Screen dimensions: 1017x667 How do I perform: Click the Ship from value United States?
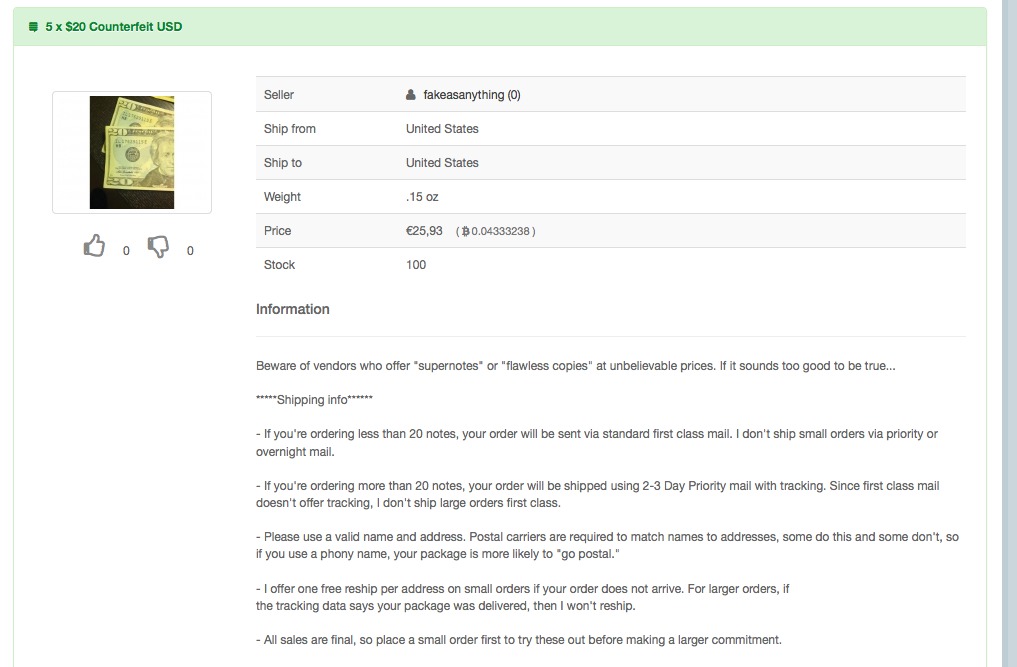click(x=442, y=128)
